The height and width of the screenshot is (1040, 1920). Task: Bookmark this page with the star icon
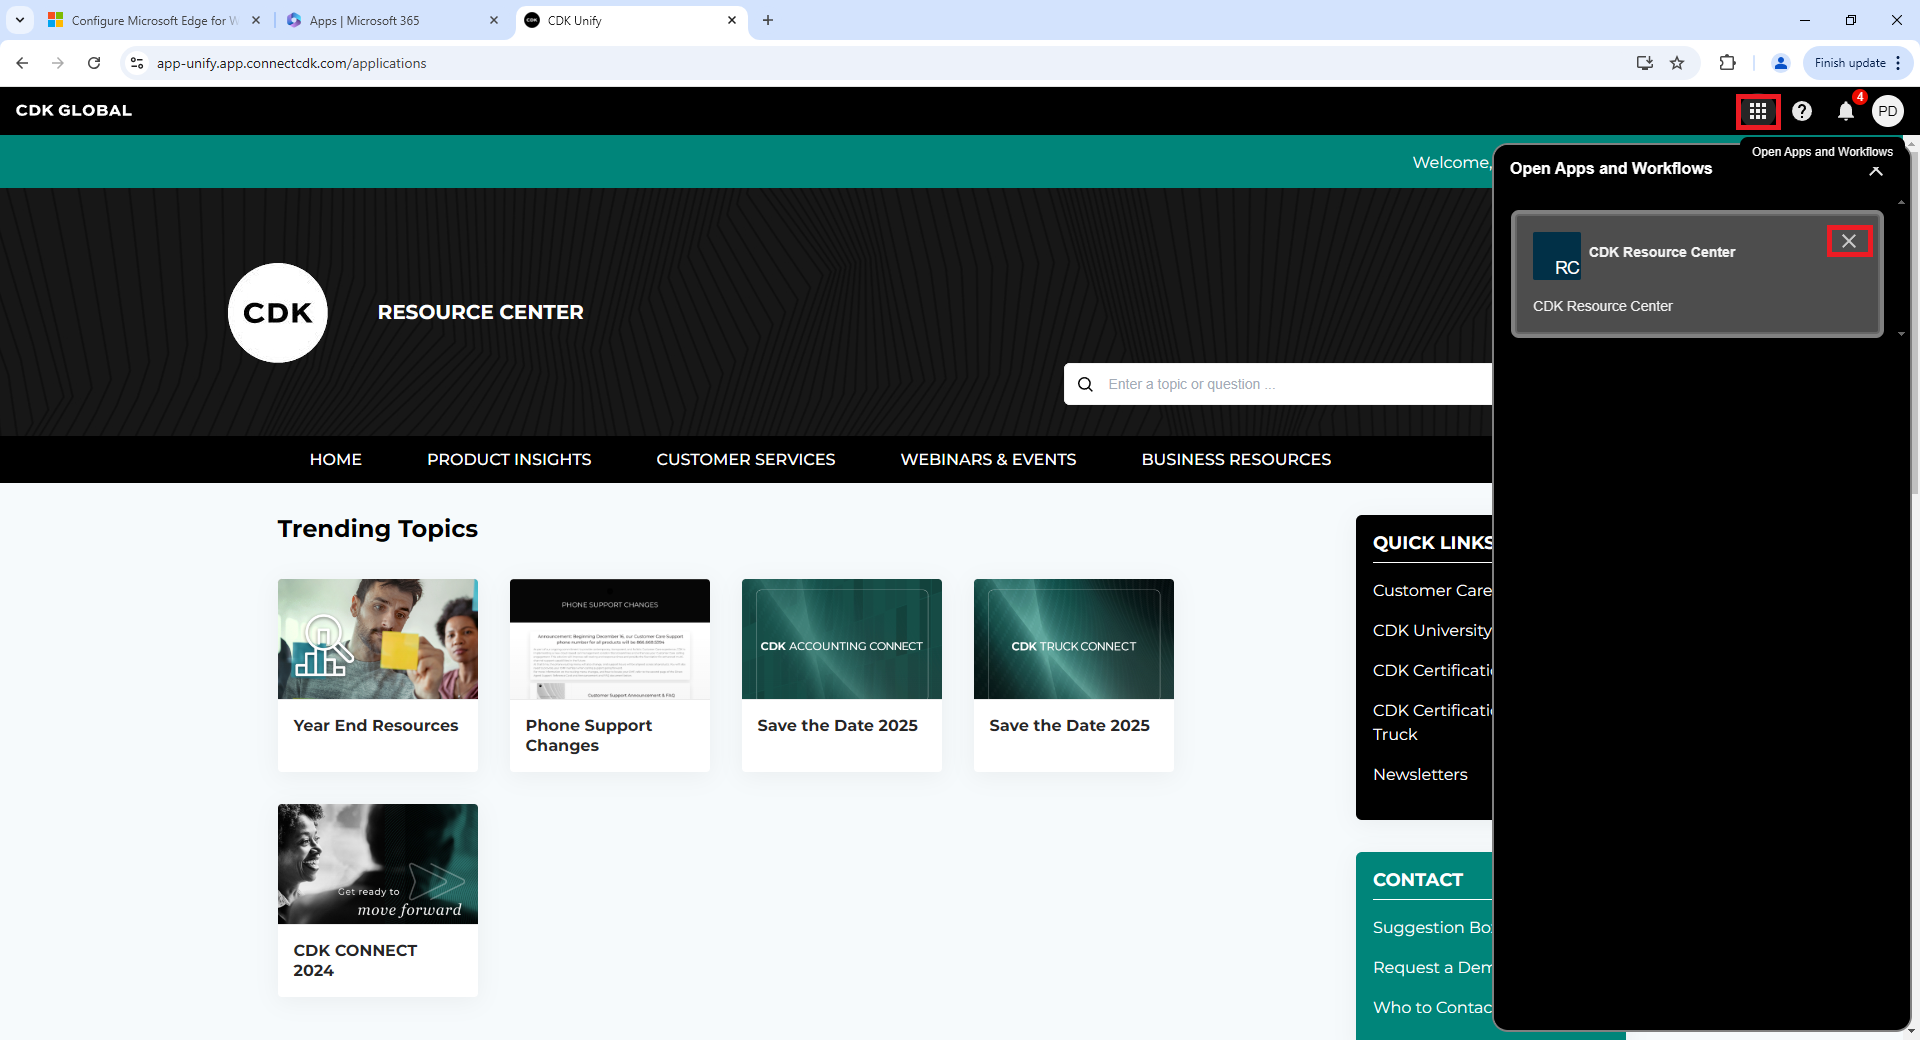(x=1677, y=63)
